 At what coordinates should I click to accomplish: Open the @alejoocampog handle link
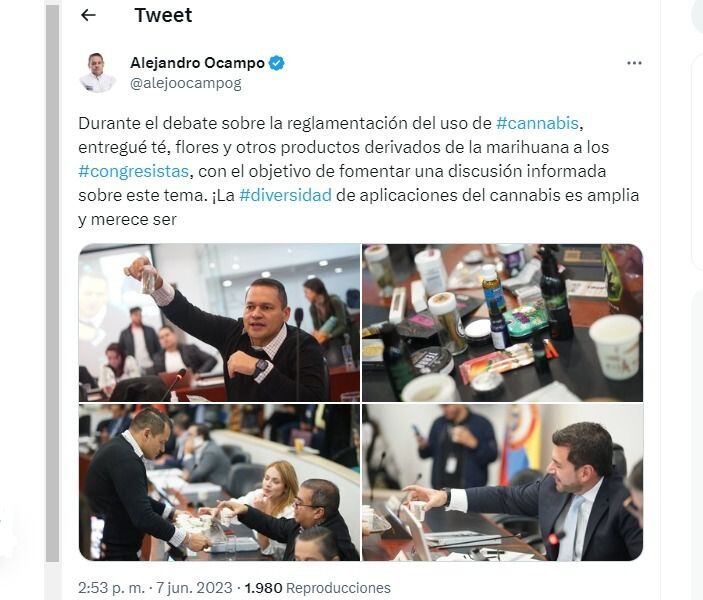click(186, 83)
